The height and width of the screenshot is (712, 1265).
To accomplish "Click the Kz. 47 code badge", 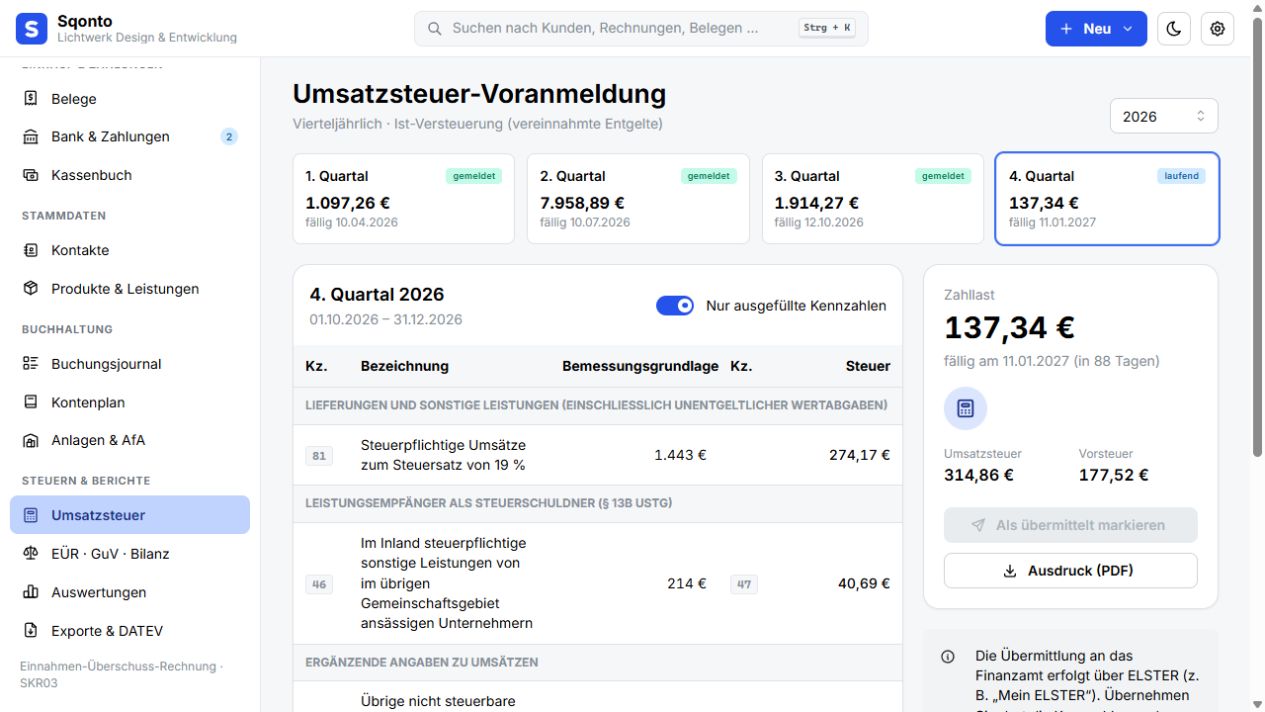I will pos(744,584).
